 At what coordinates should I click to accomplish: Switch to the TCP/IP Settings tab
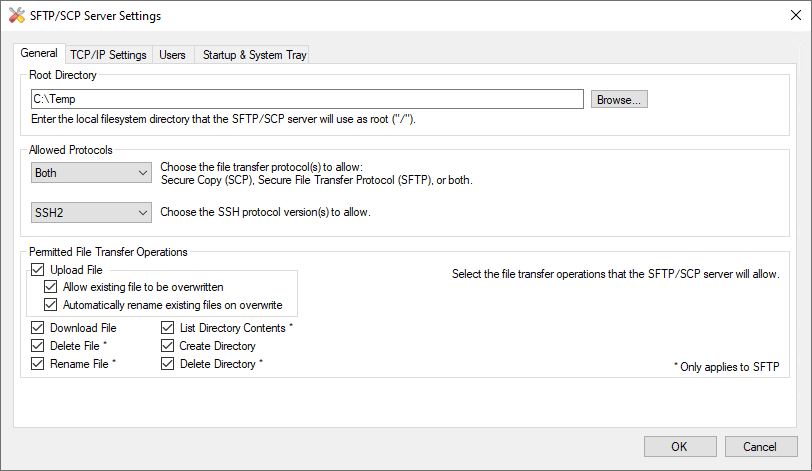(x=108, y=55)
